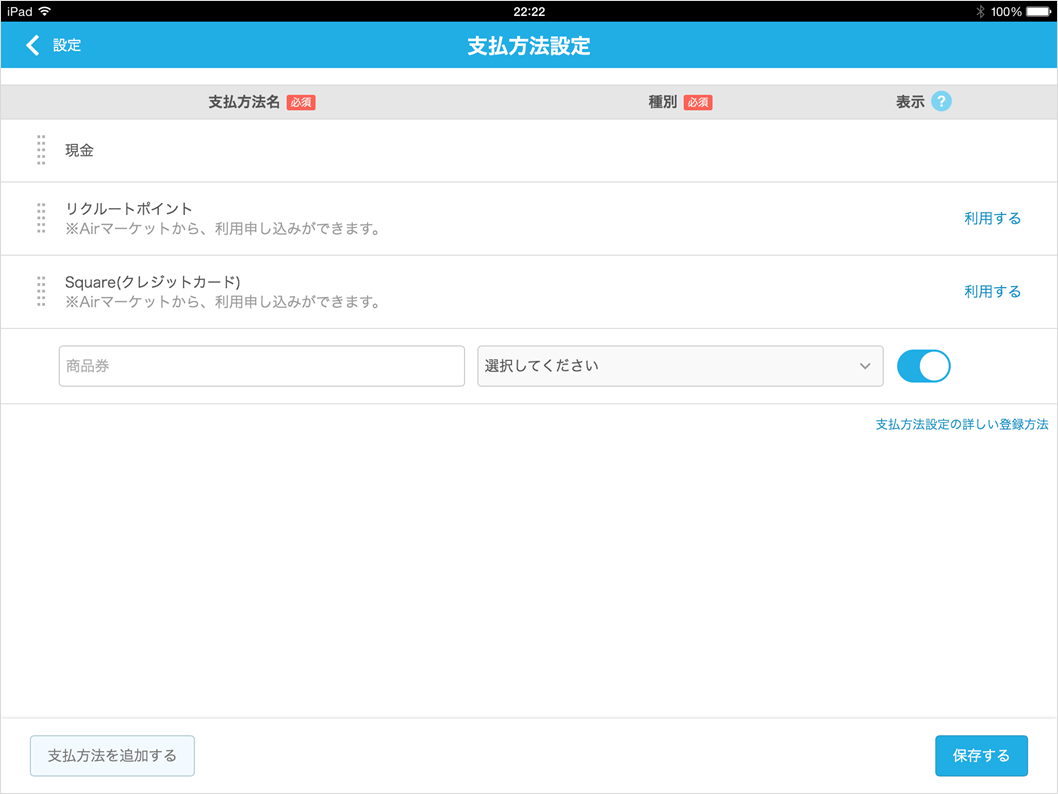Click the 種別 column header
The height and width of the screenshot is (794, 1058).
(x=663, y=102)
